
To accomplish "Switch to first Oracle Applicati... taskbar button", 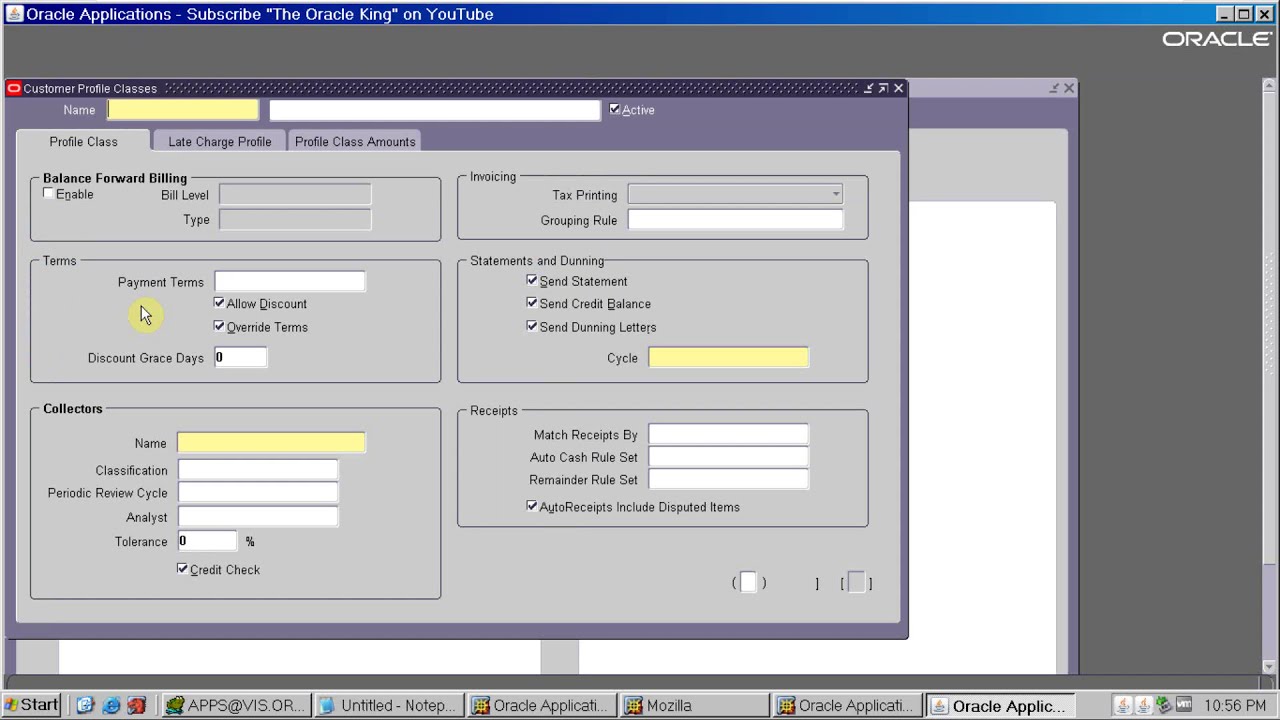I will pyautogui.click(x=542, y=705).
